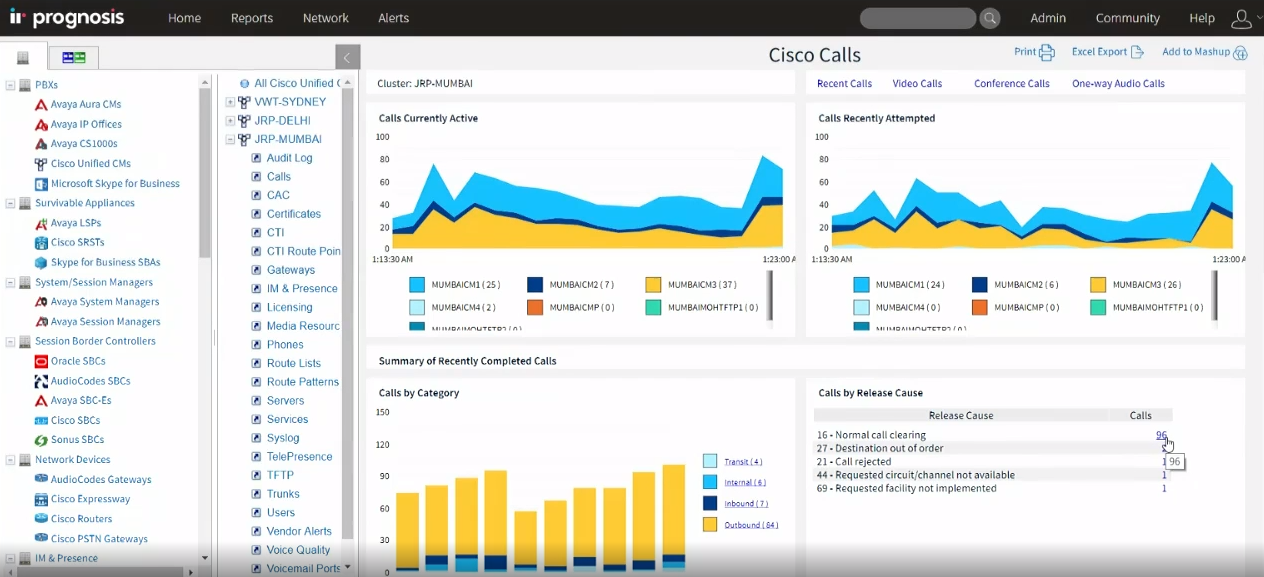Collapse the PBXs tree group

coord(11,85)
